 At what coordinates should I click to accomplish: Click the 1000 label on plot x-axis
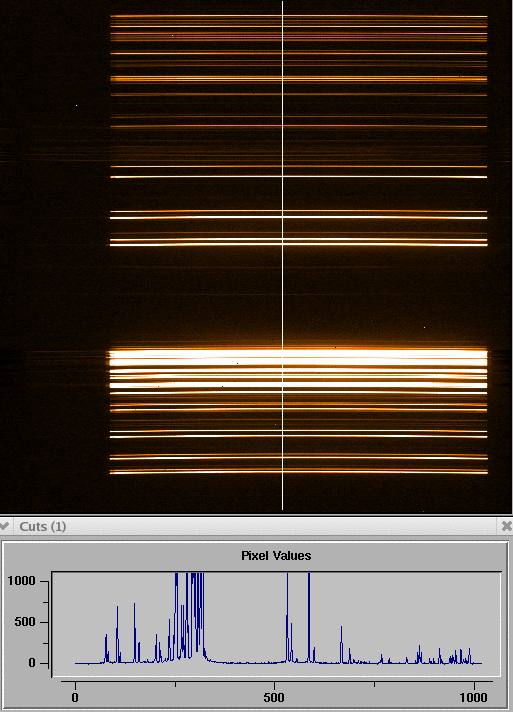pyautogui.click(x=473, y=697)
